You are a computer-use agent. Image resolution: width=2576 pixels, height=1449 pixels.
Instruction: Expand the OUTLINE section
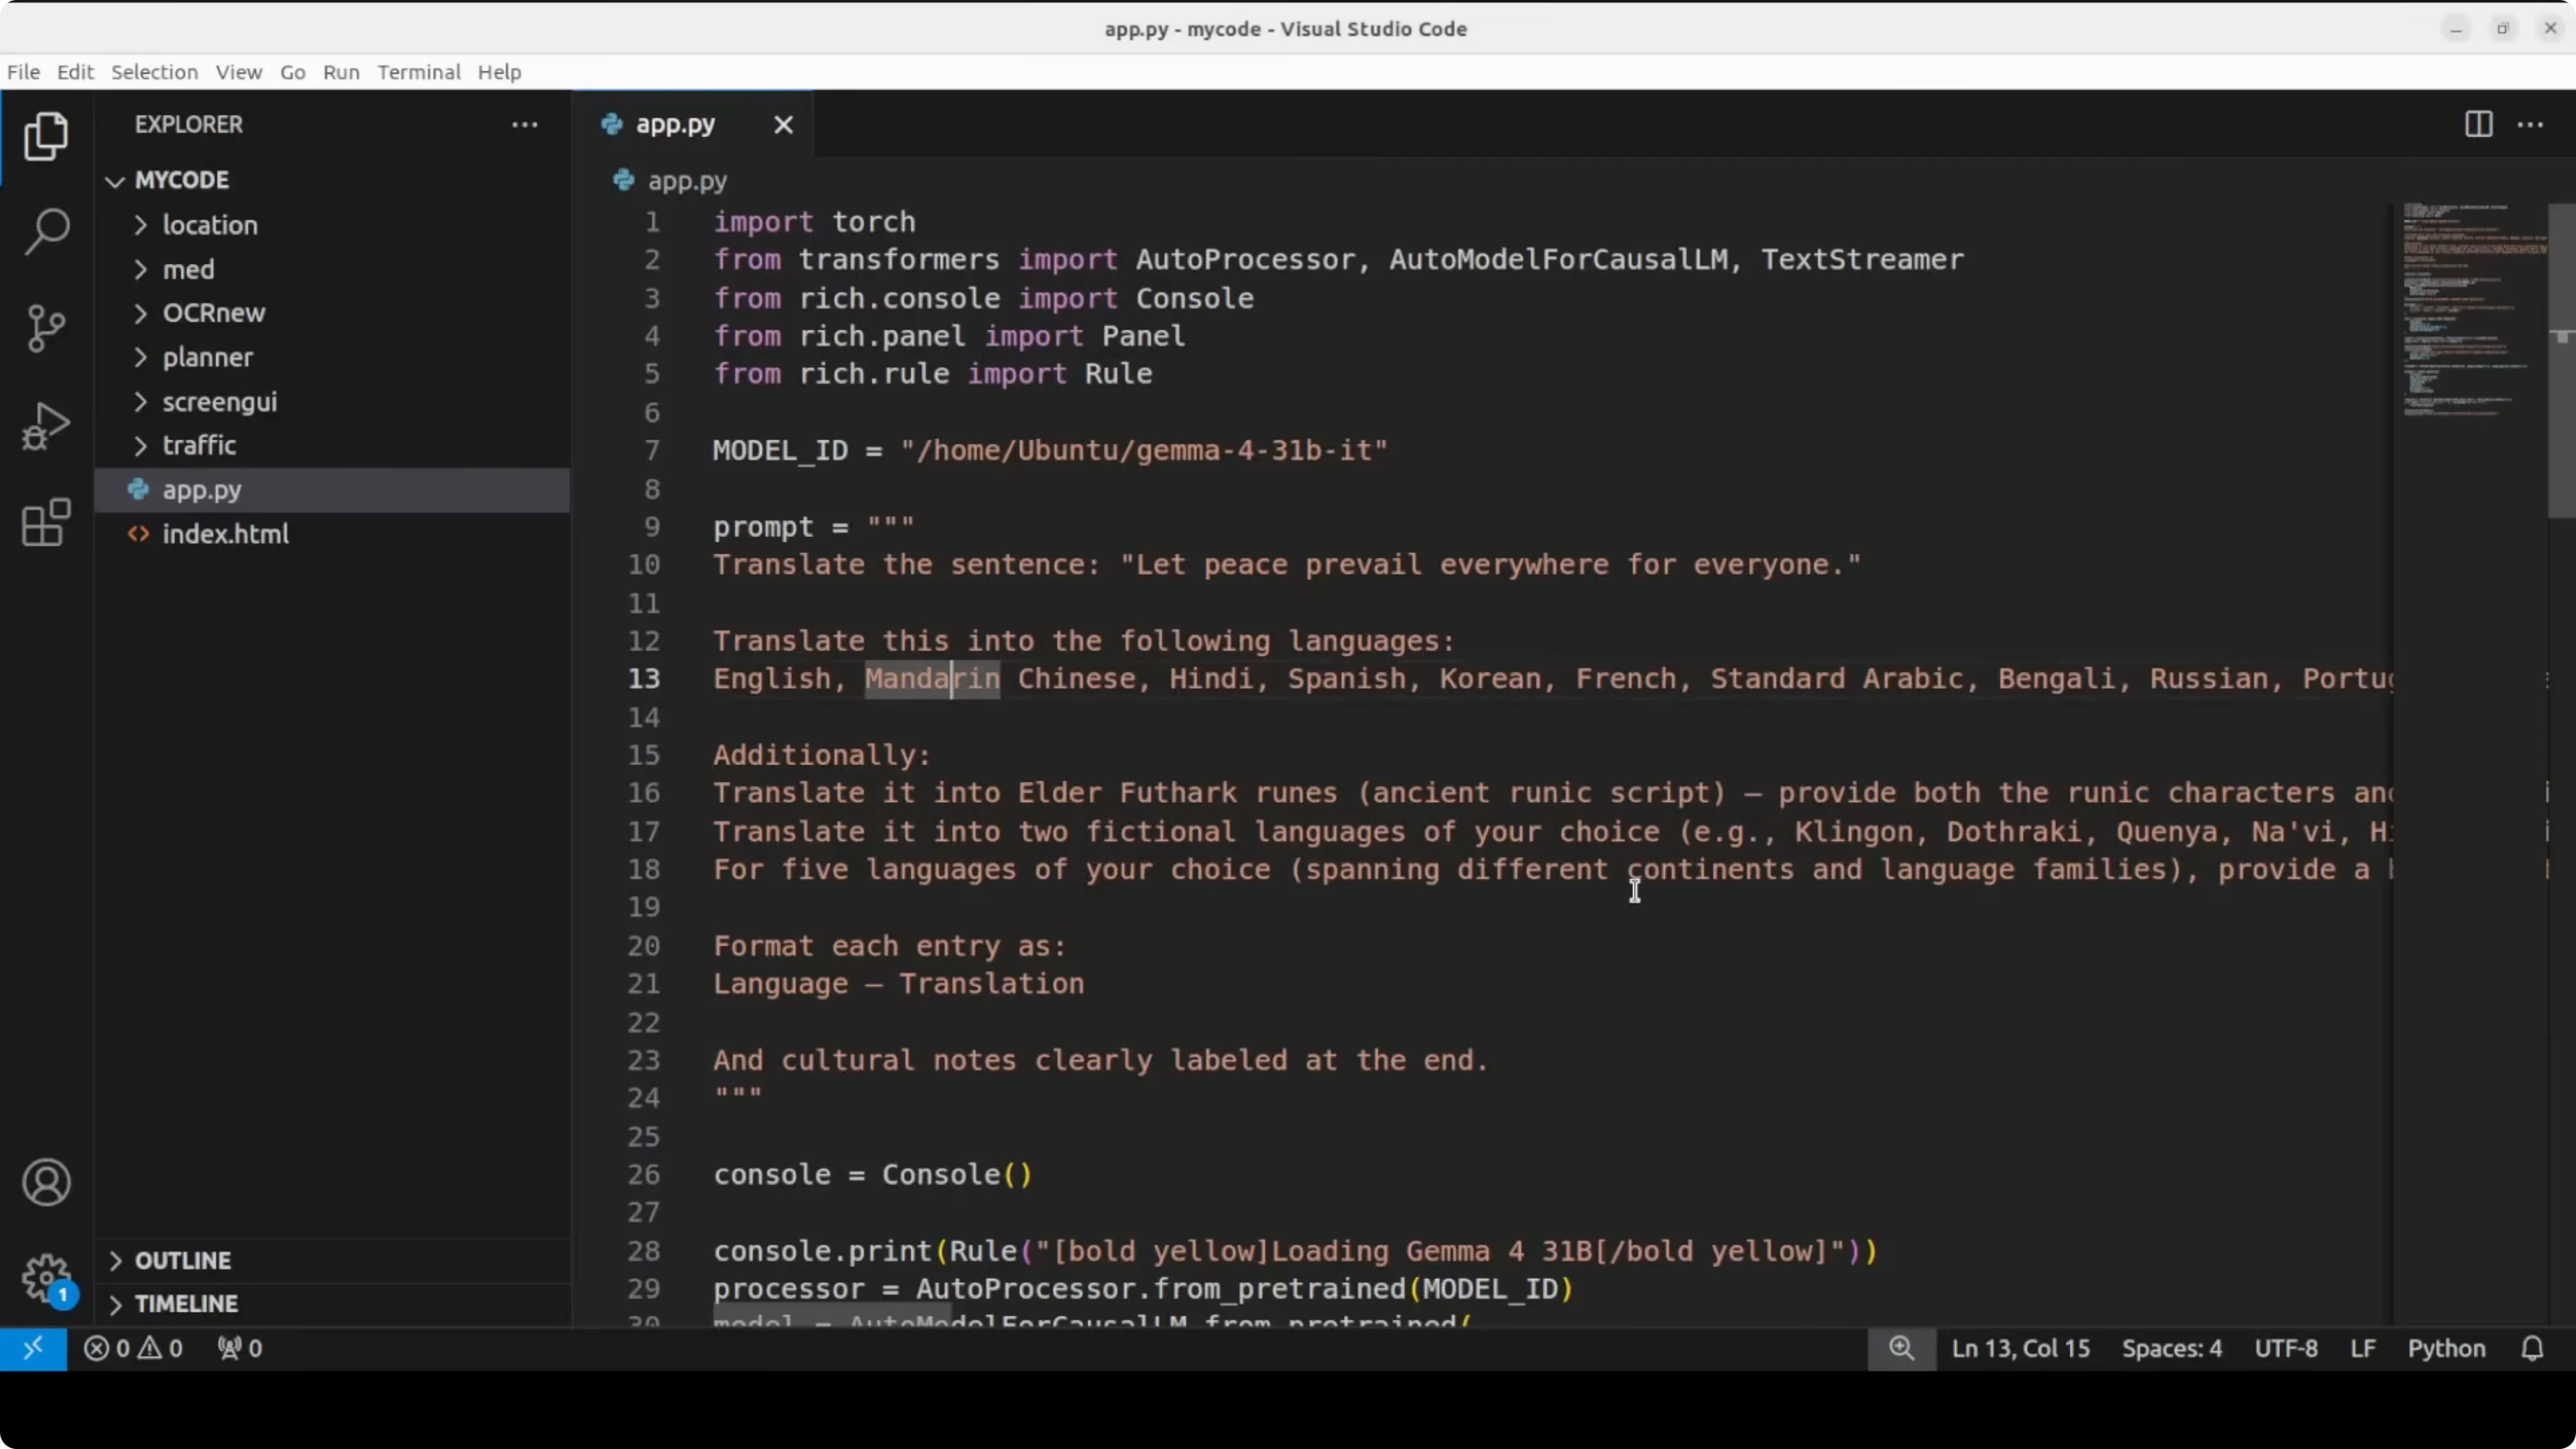click(x=182, y=1260)
